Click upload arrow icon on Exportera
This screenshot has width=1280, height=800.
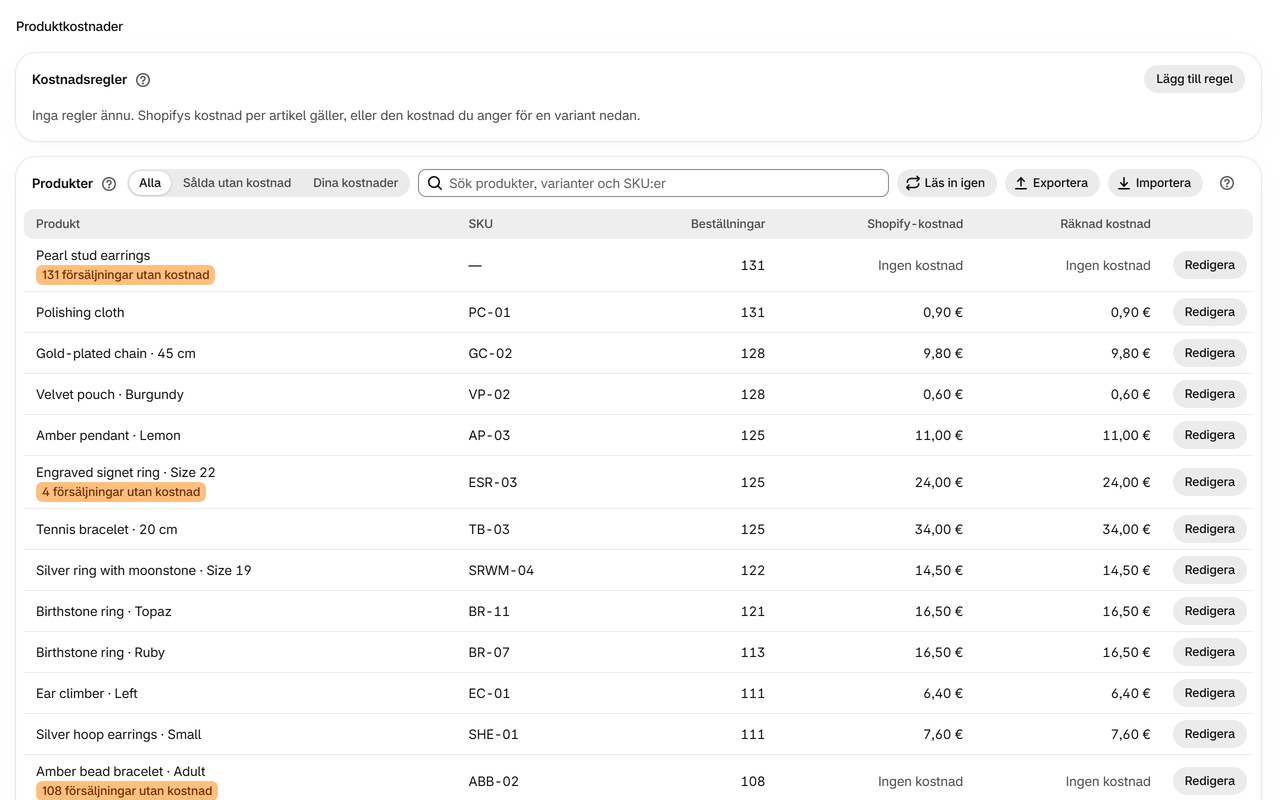1021,183
